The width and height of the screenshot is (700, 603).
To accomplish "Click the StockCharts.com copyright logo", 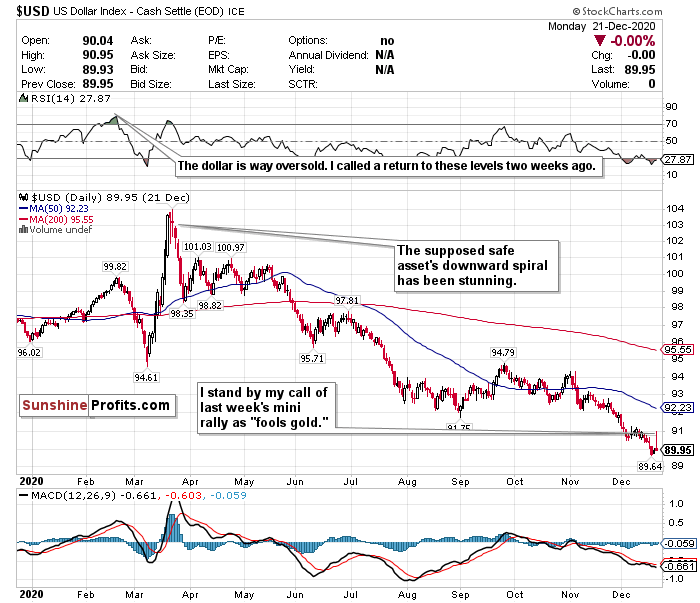I will [x=617, y=11].
